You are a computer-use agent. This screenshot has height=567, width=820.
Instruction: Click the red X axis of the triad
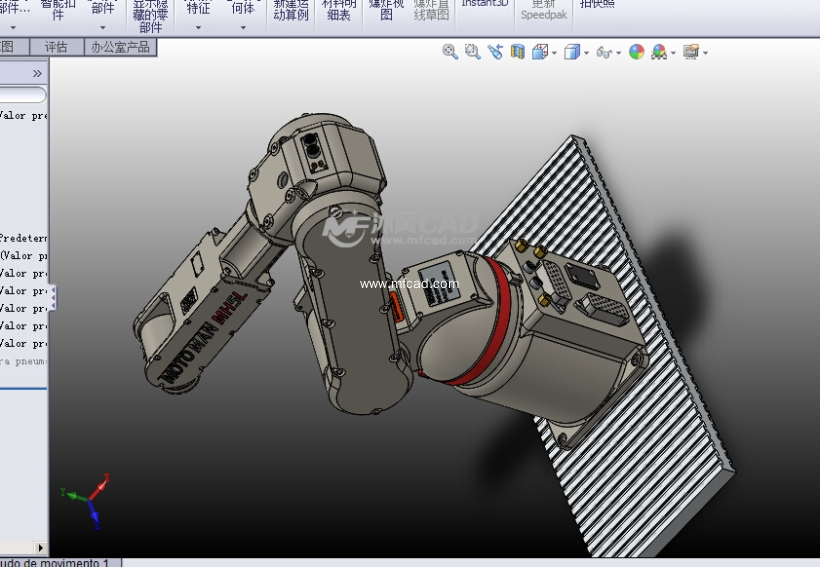coord(99,487)
